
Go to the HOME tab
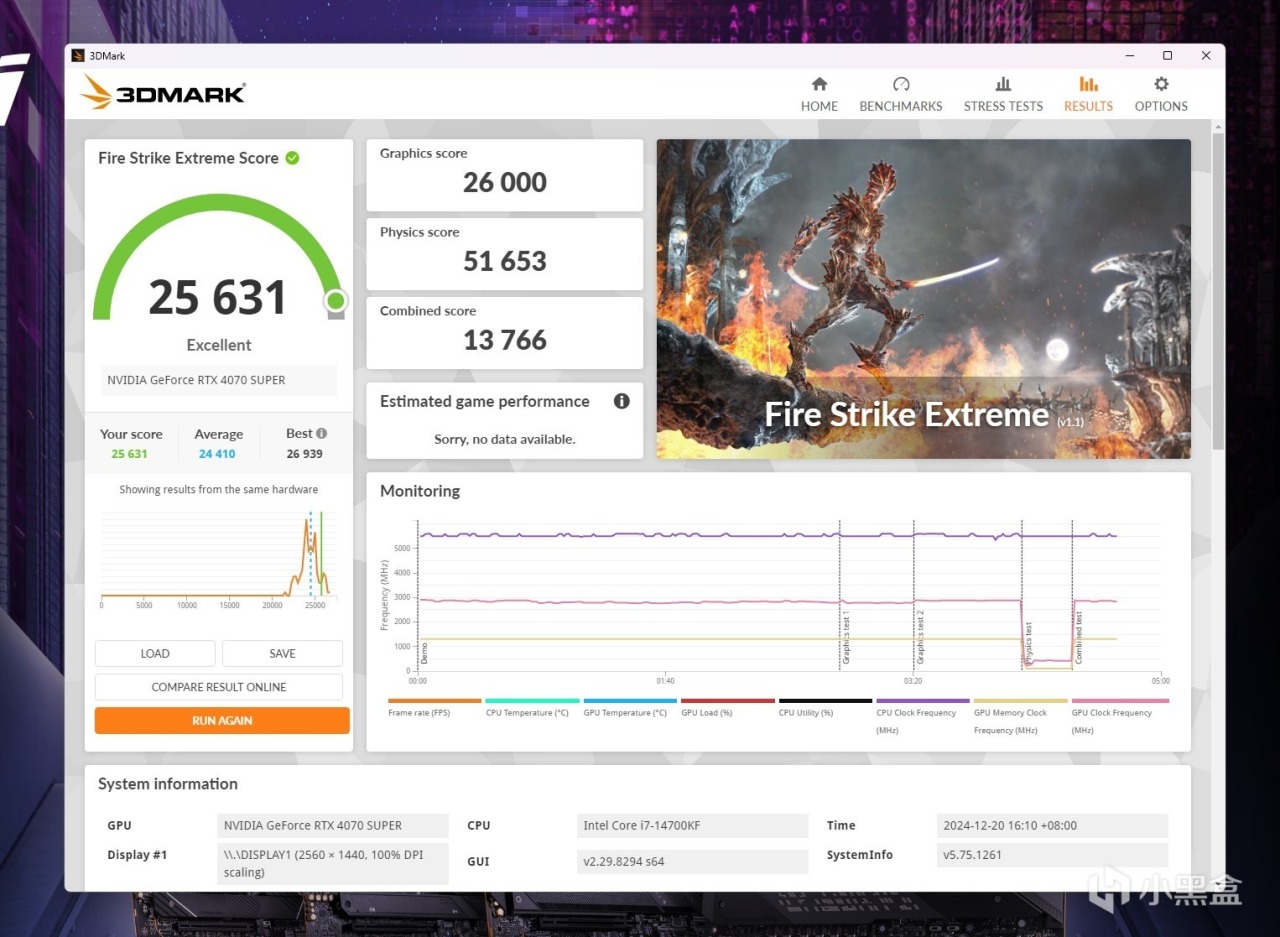819,94
